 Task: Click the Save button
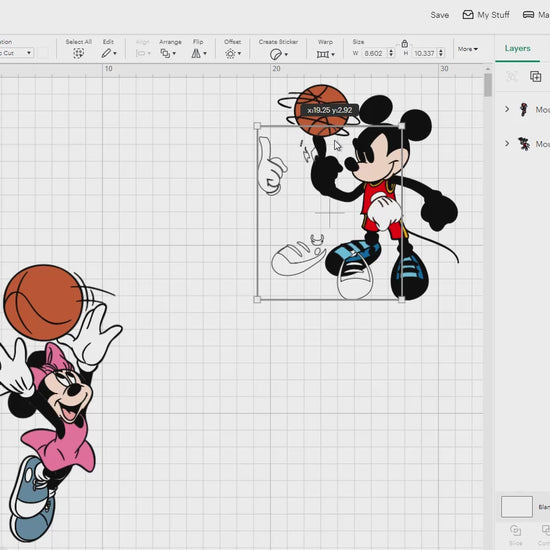pyautogui.click(x=440, y=15)
